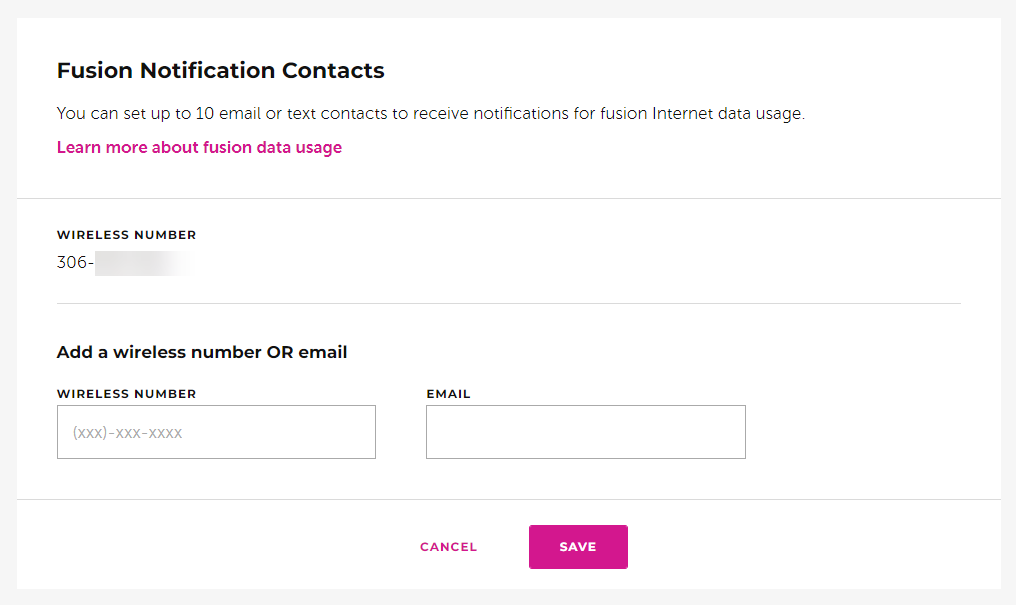Focus the empty EMAIL text box
The width and height of the screenshot is (1016, 605).
click(585, 431)
